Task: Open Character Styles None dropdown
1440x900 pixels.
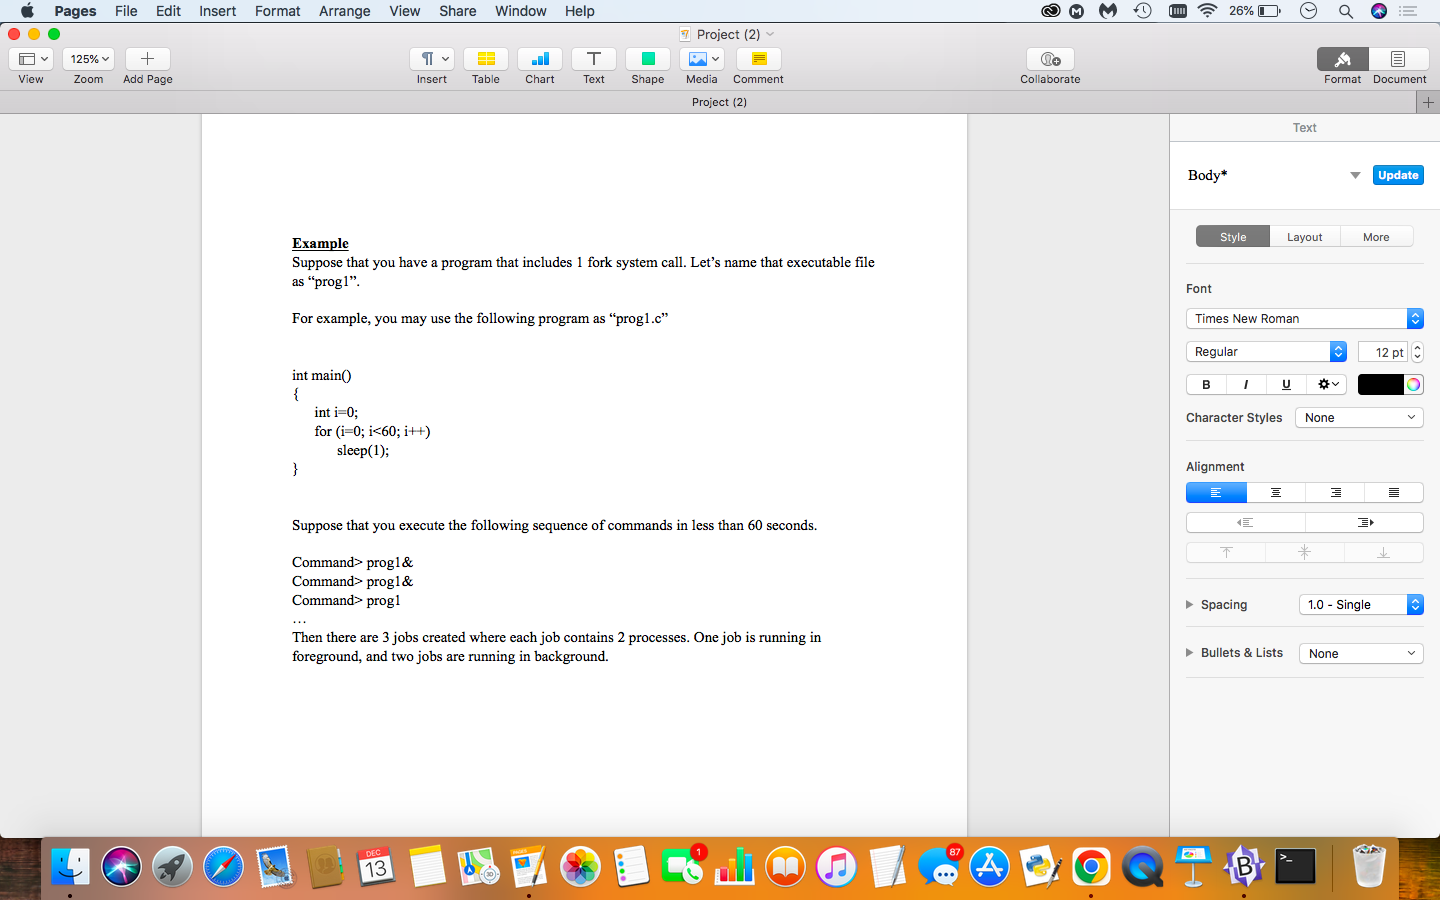Action: pyautogui.click(x=1359, y=417)
